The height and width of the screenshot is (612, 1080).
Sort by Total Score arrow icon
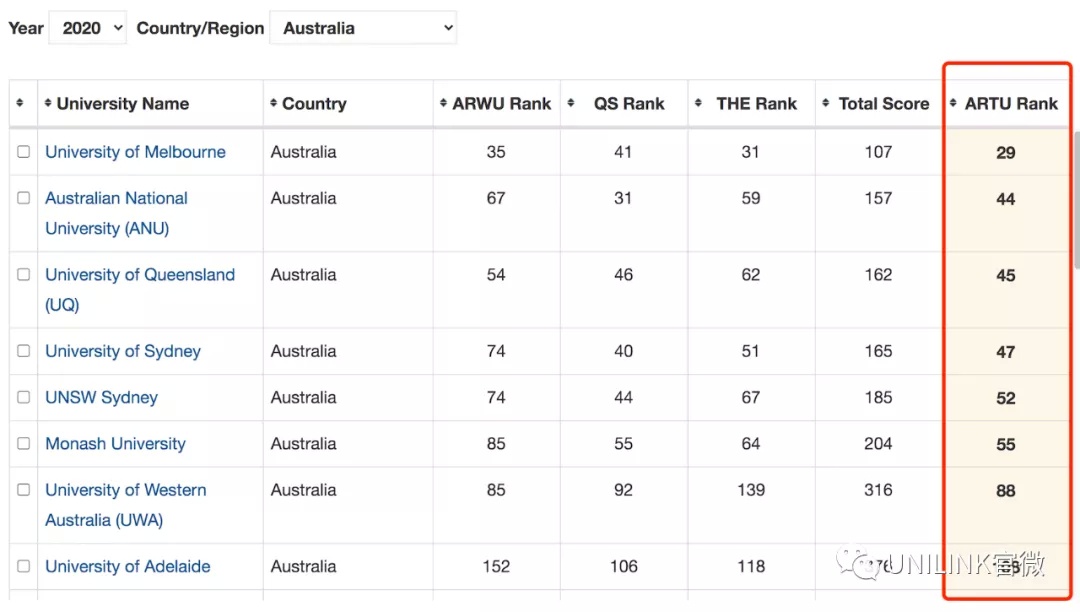pyautogui.click(x=826, y=103)
